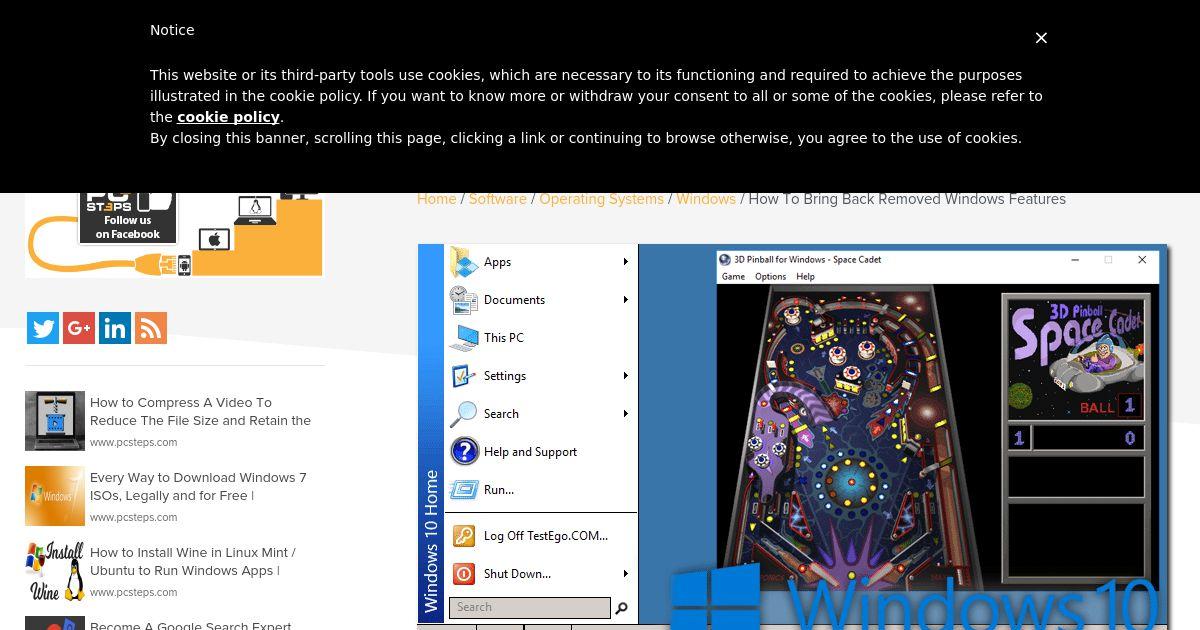
Task: Open the RSS feed icon
Action: pos(151,328)
